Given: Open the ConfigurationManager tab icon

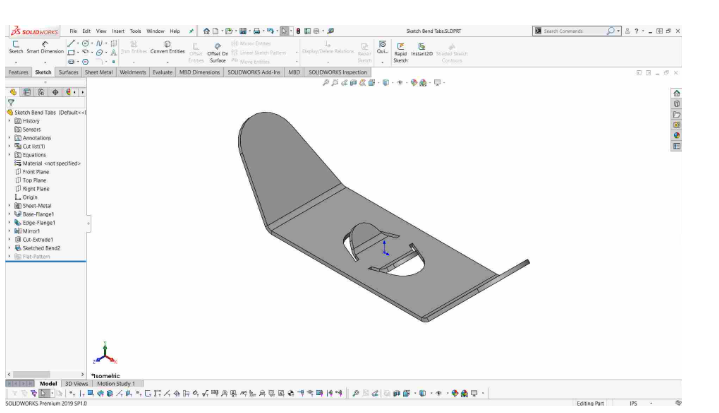Looking at the screenshot, I should (x=41, y=92).
